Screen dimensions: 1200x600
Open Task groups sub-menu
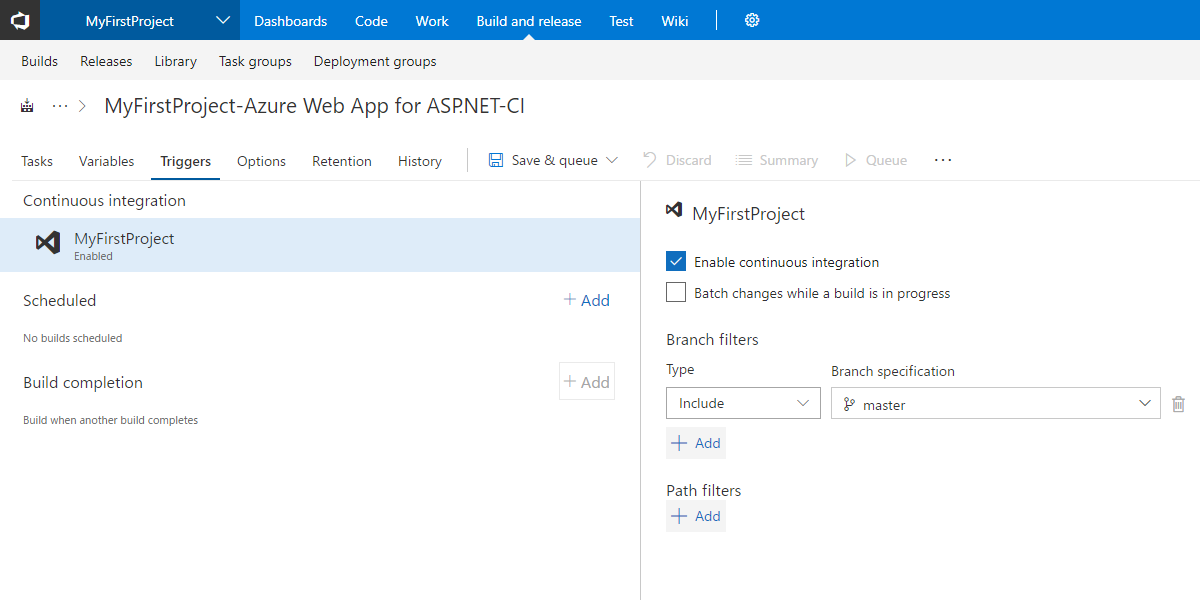[255, 61]
